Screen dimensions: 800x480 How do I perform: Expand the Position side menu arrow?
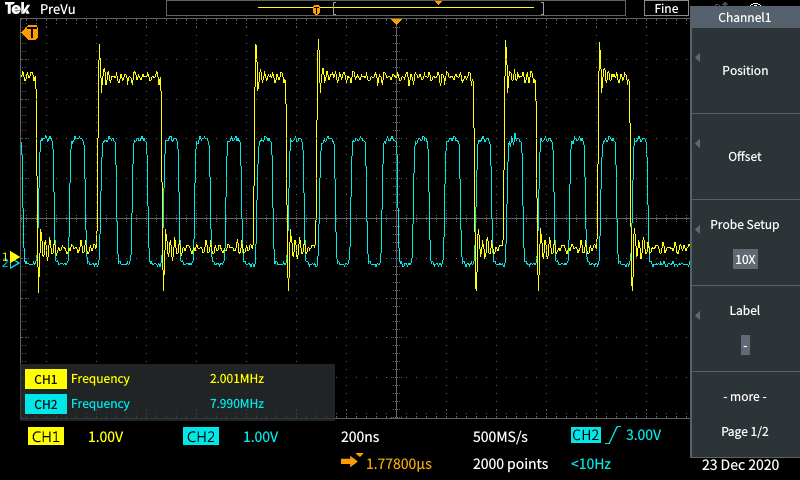pyautogui.click(x=697, y=57)
